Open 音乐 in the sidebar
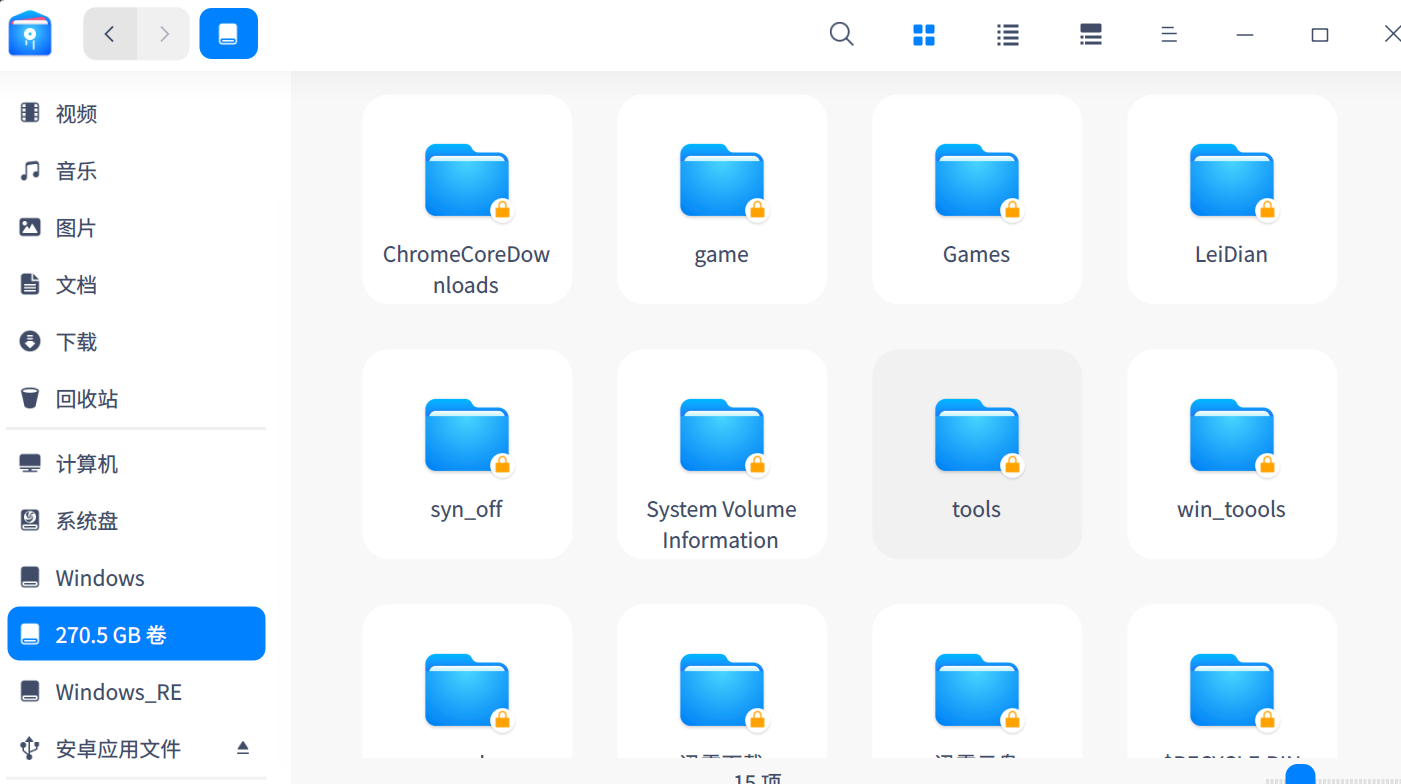Screen dimensions: 1401x784 [136, 171]
